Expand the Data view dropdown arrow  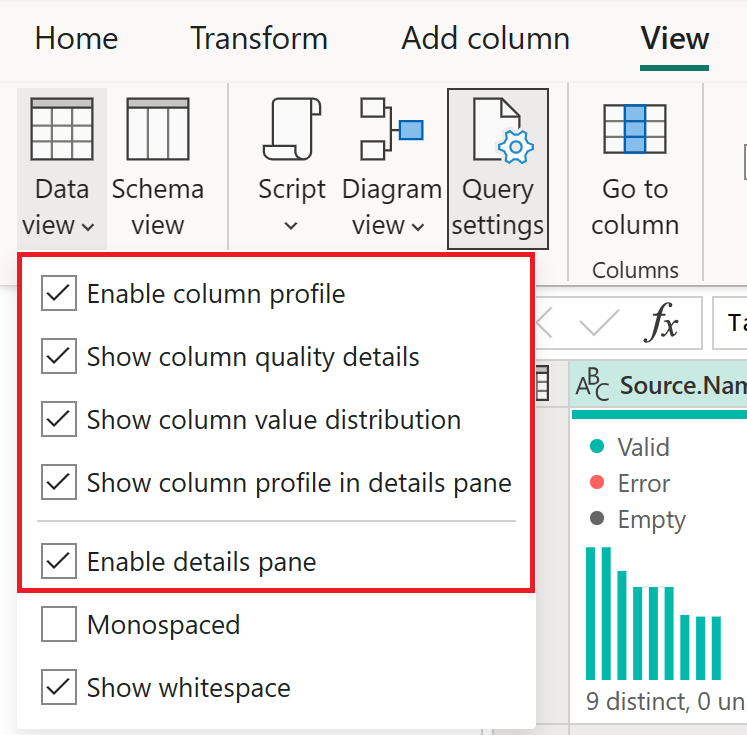88,227
